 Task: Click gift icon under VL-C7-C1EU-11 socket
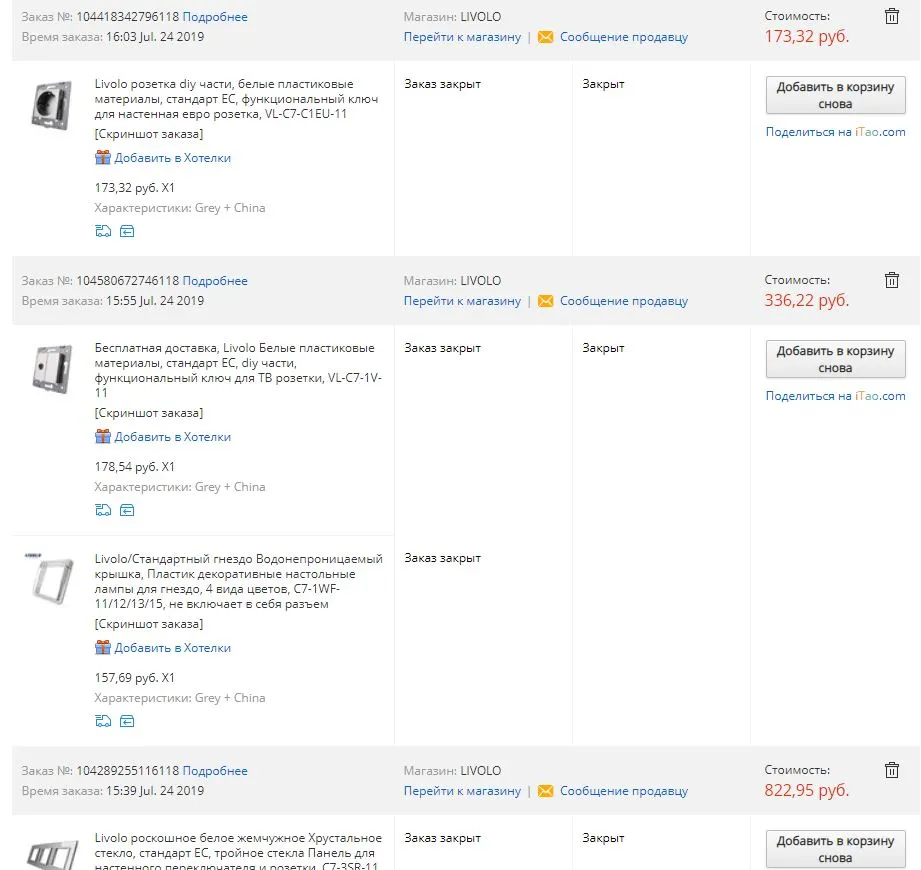coord(103,157)
